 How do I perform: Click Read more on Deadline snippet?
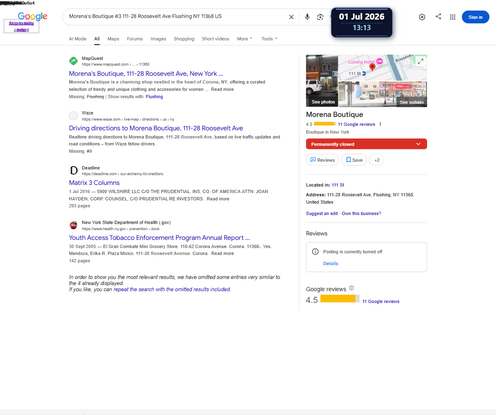218,199
